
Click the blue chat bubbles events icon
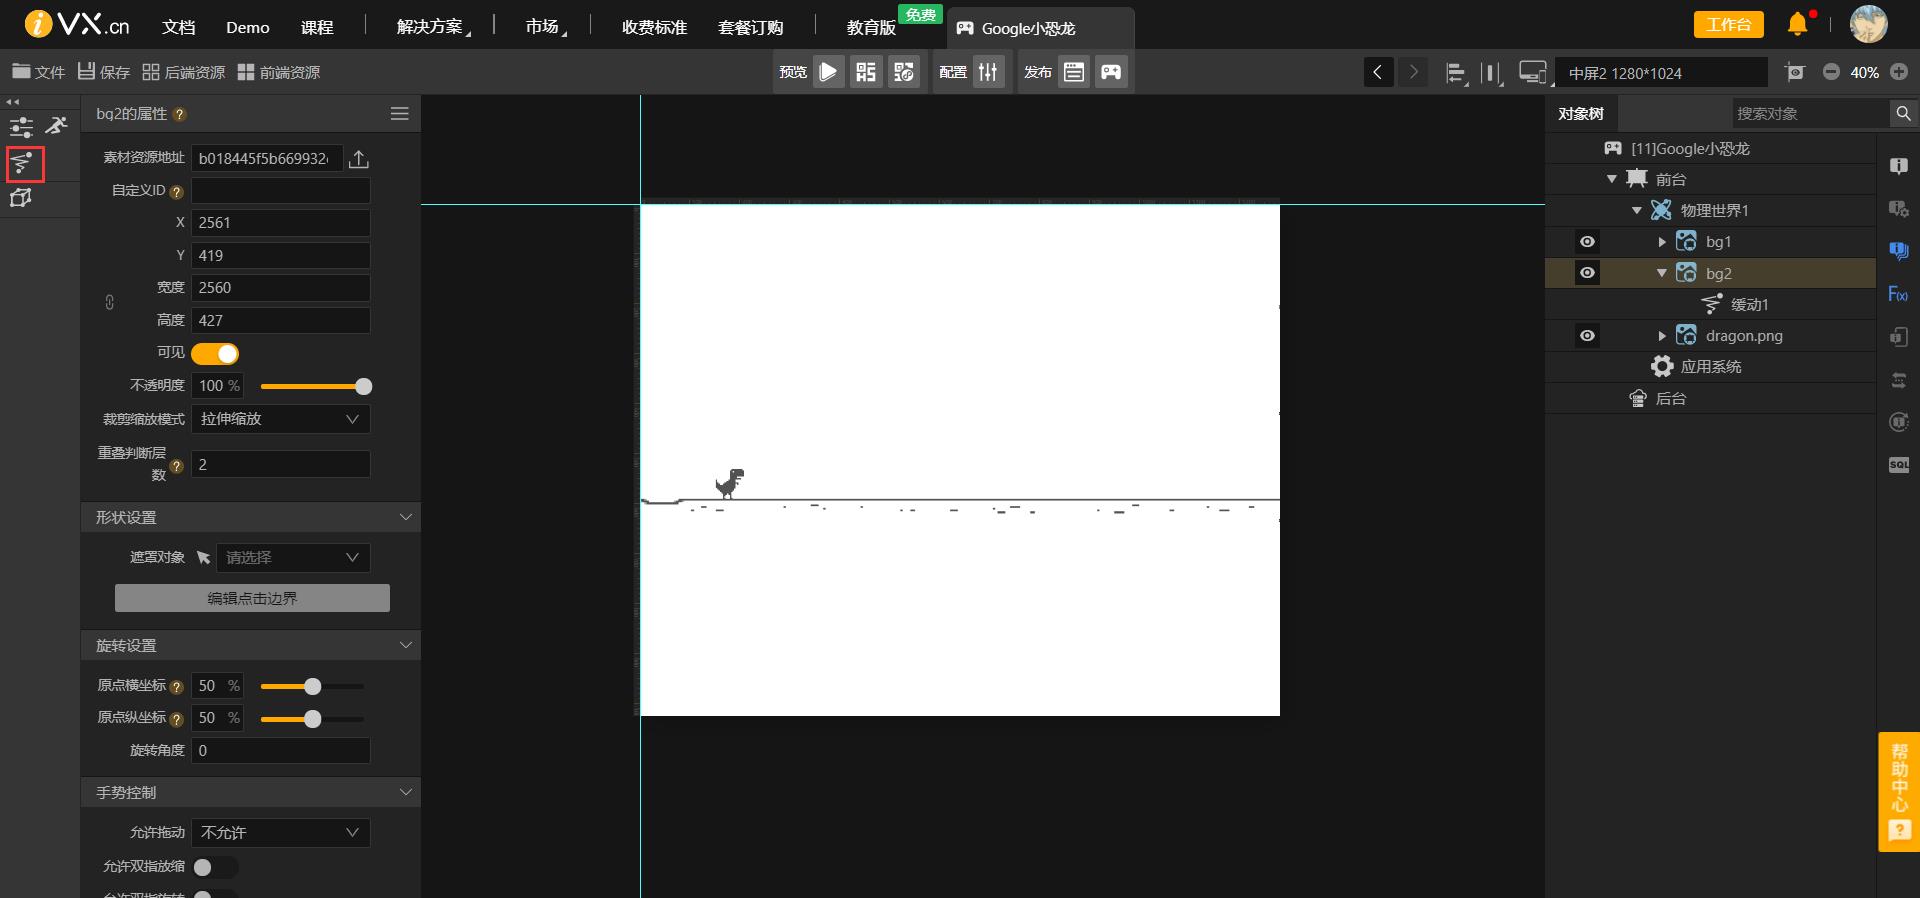click(1898, 251)
